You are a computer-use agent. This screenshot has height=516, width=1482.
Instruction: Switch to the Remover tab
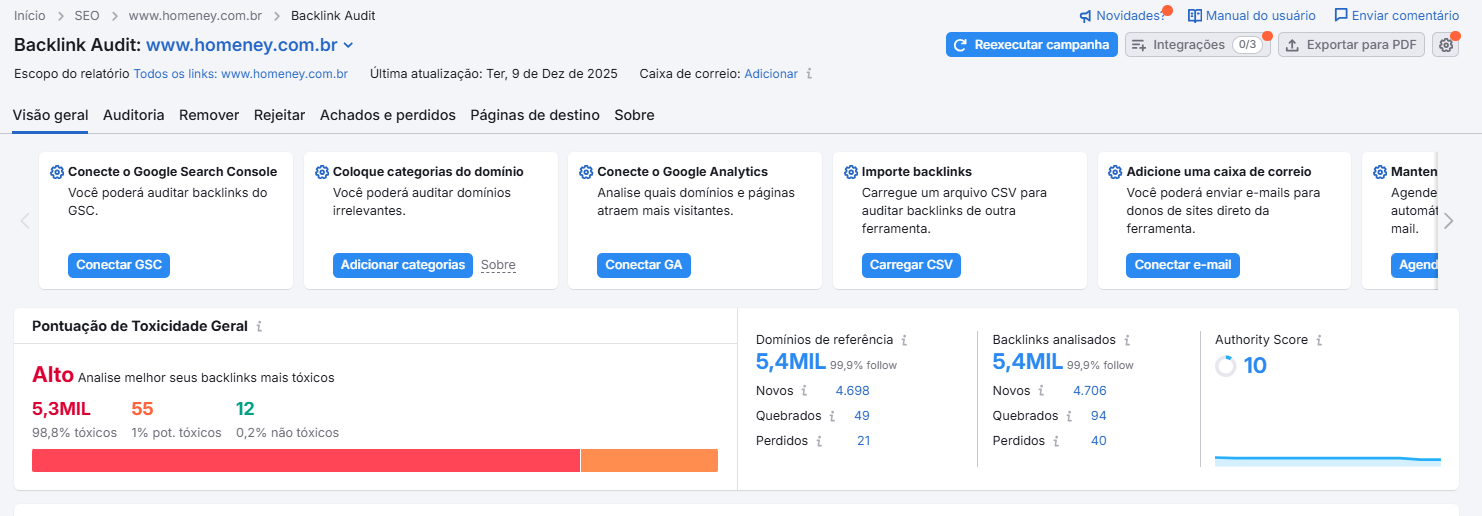coord(209,115)
